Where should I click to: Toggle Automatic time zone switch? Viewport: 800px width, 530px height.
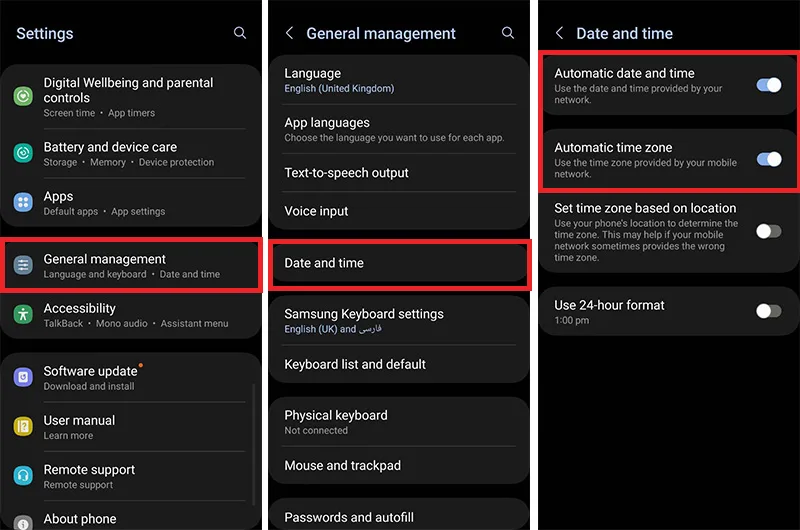click(768, 159)
